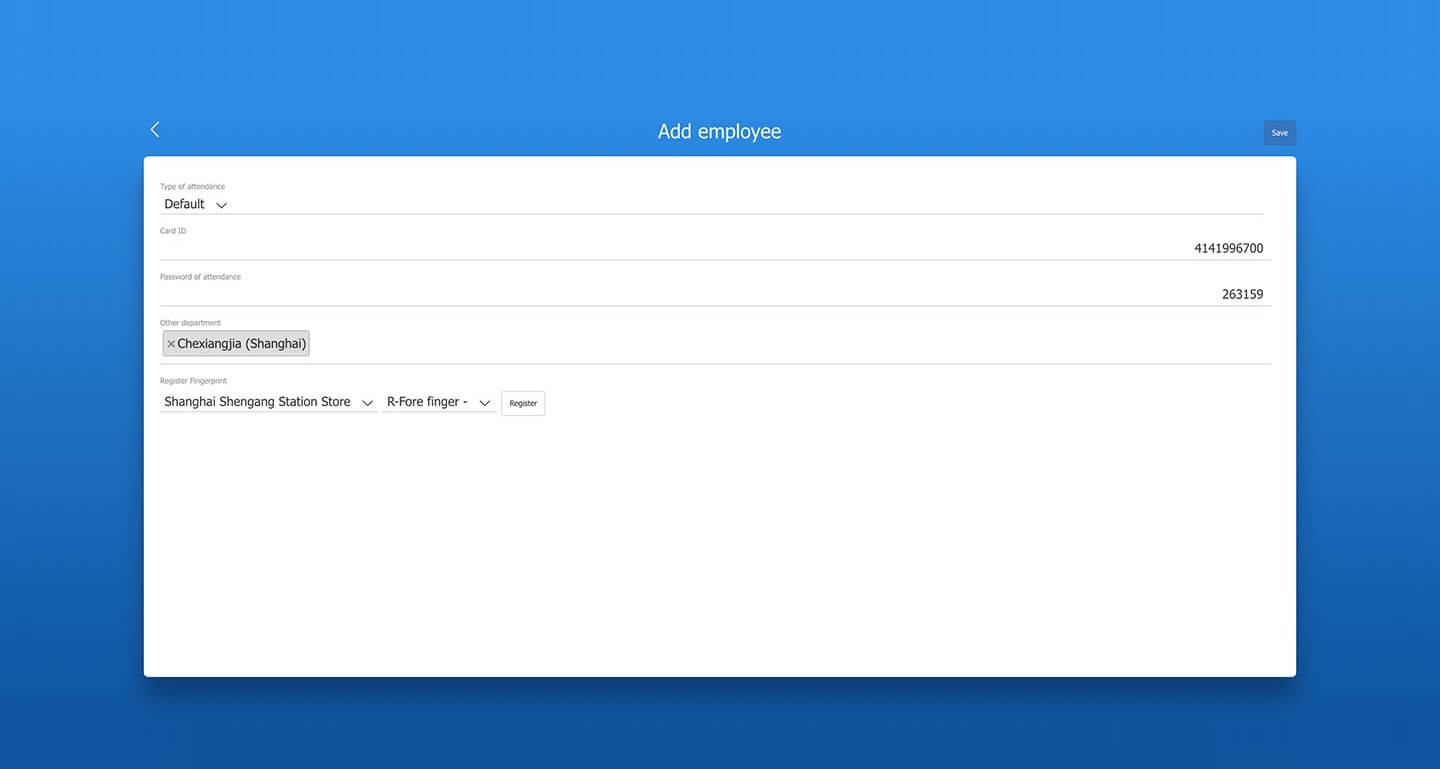Expand the chevron beside R-Fore finger
Image resolution: width=1440 pixels, height=769 pixels.
point(485,403)
